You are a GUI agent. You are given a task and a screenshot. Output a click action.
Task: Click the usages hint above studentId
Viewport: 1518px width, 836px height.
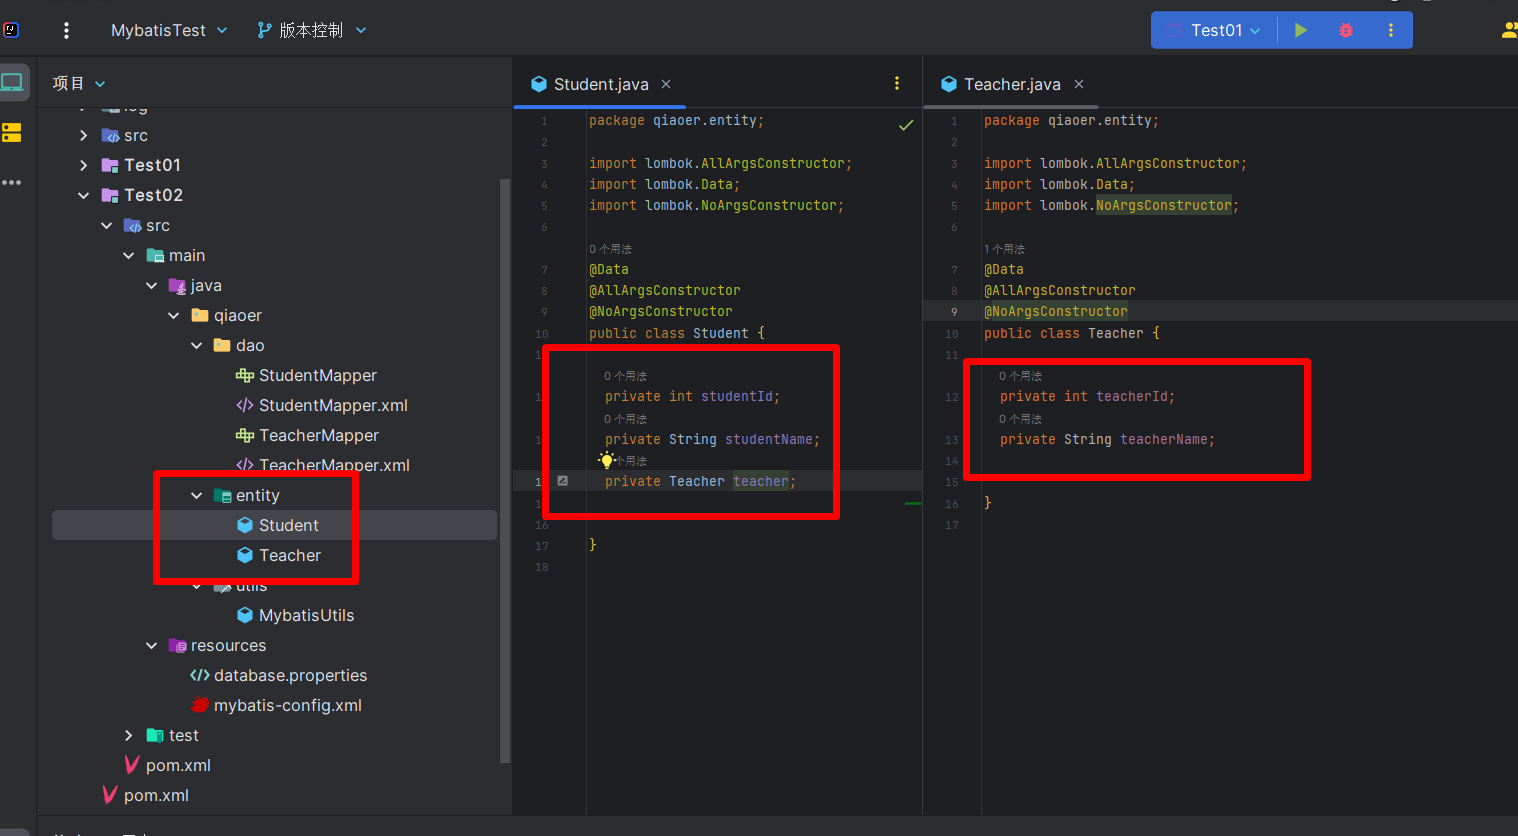pyautogui.click(x=625, y=376)
